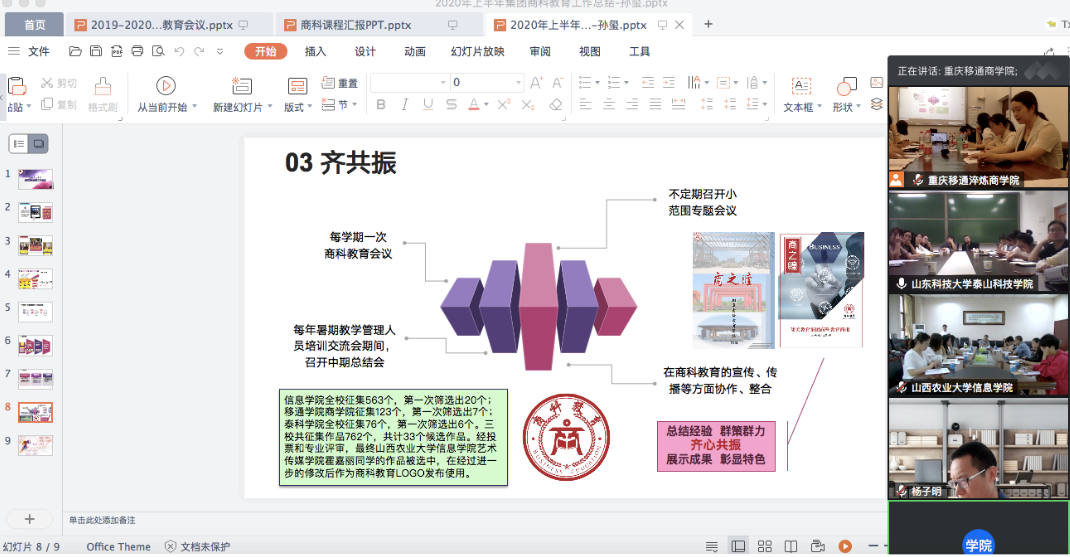Open the font size dropdown
The height and width of the screenshot is (557, 1070).
(518, 83)
